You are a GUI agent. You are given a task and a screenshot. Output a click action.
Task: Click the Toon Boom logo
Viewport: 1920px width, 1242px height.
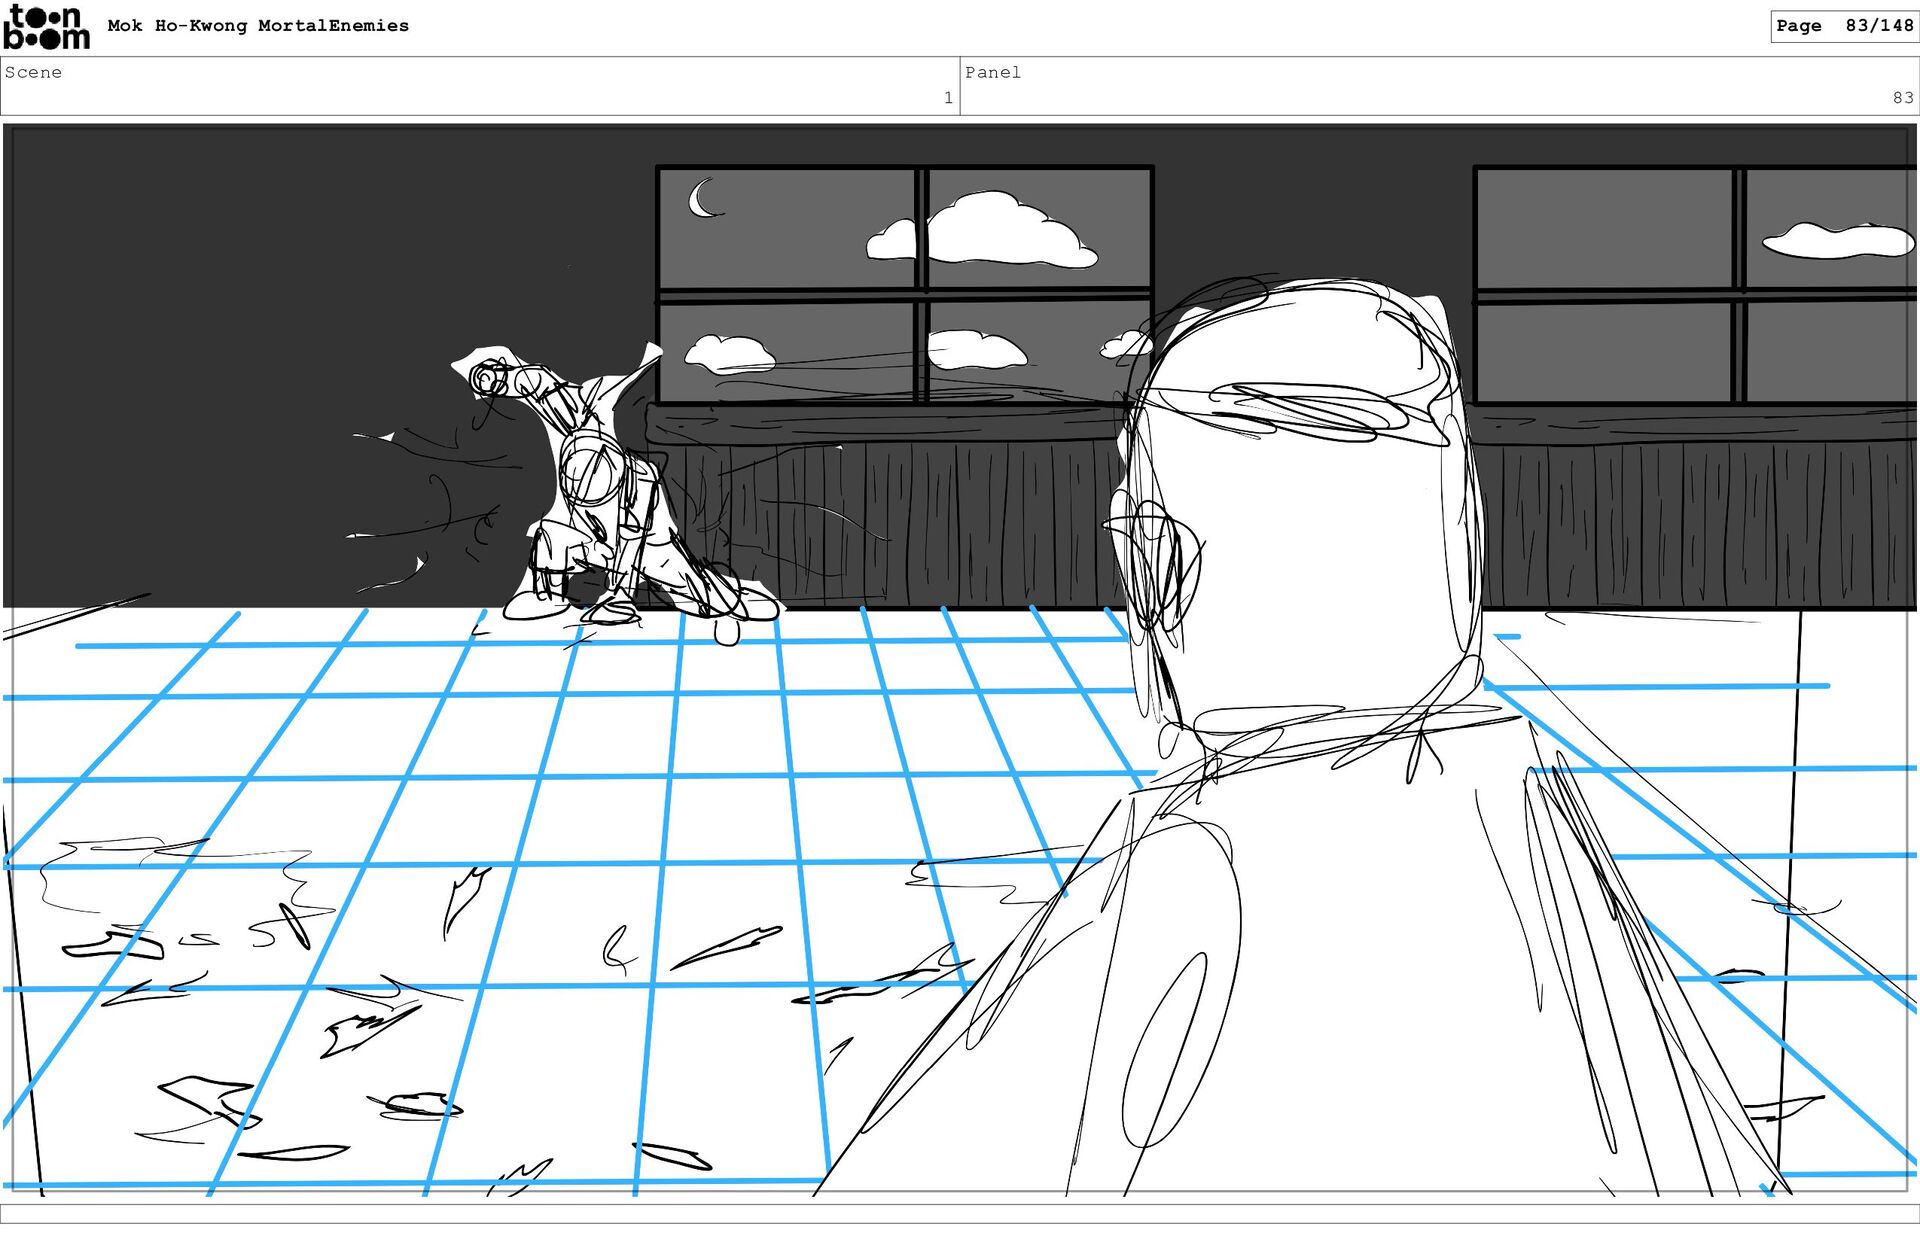(46, 27)
